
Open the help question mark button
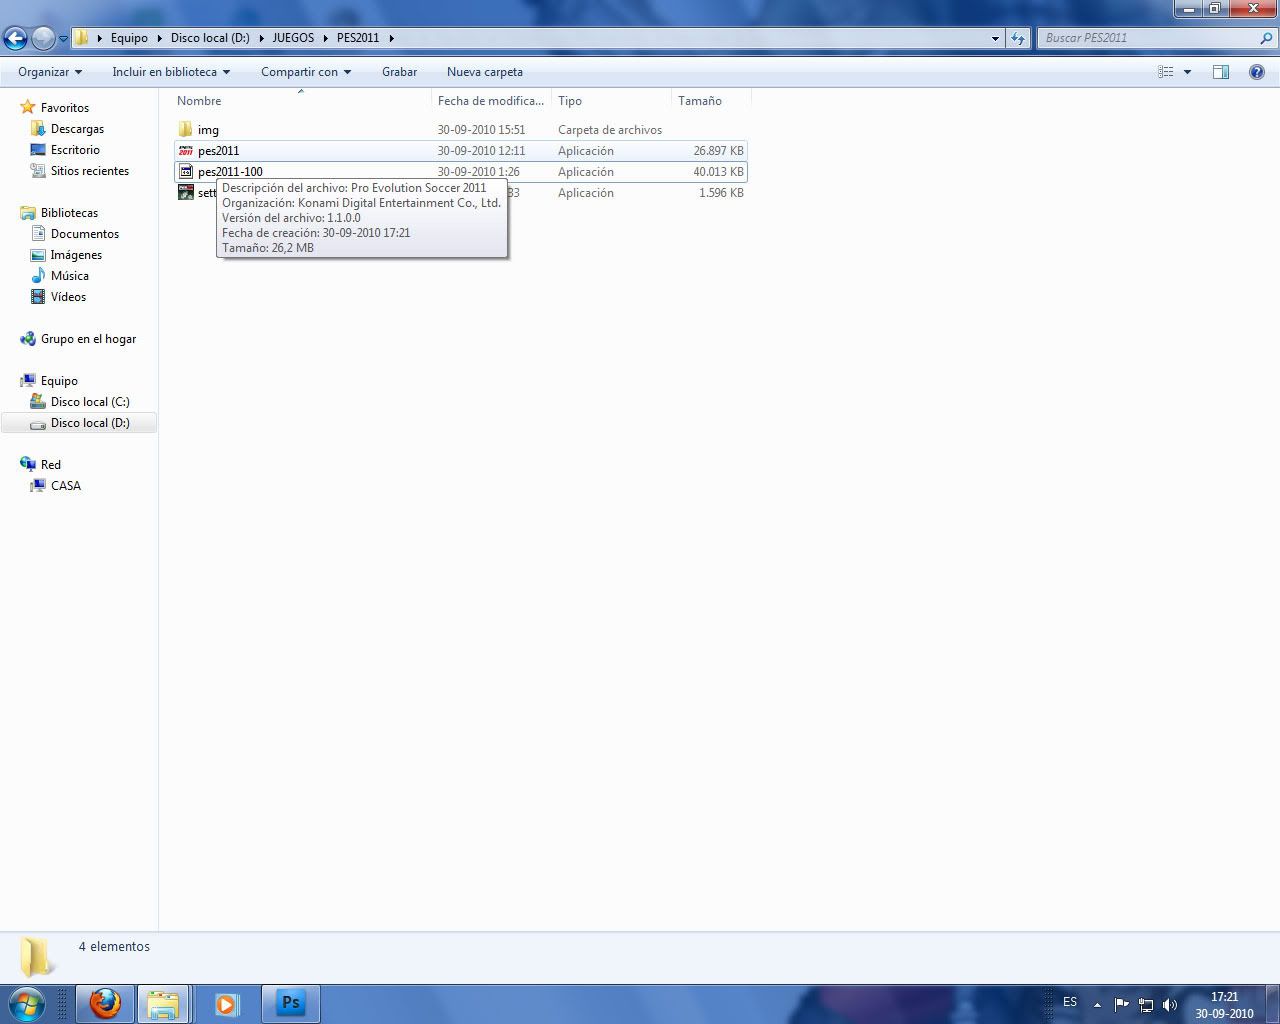click(1257, 72)
